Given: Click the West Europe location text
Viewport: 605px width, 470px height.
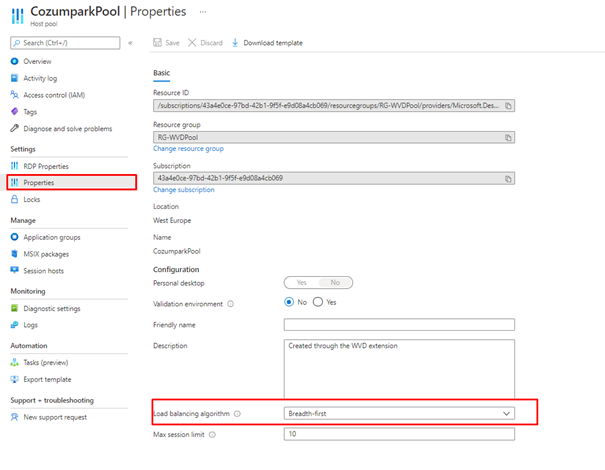Looking at the screenshot, I should [x=172, y=220].
